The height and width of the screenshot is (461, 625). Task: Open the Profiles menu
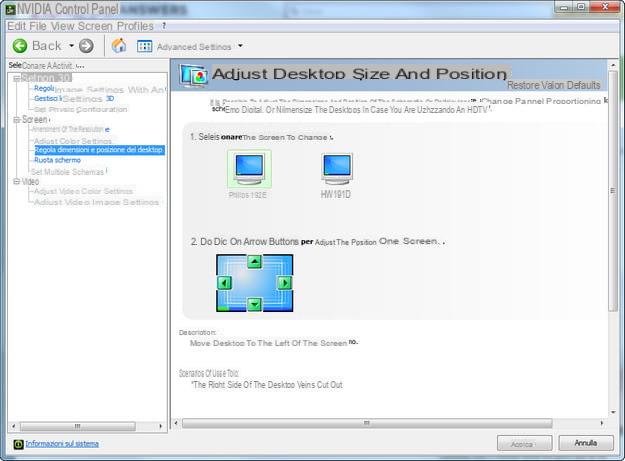[x=135, y=26]
